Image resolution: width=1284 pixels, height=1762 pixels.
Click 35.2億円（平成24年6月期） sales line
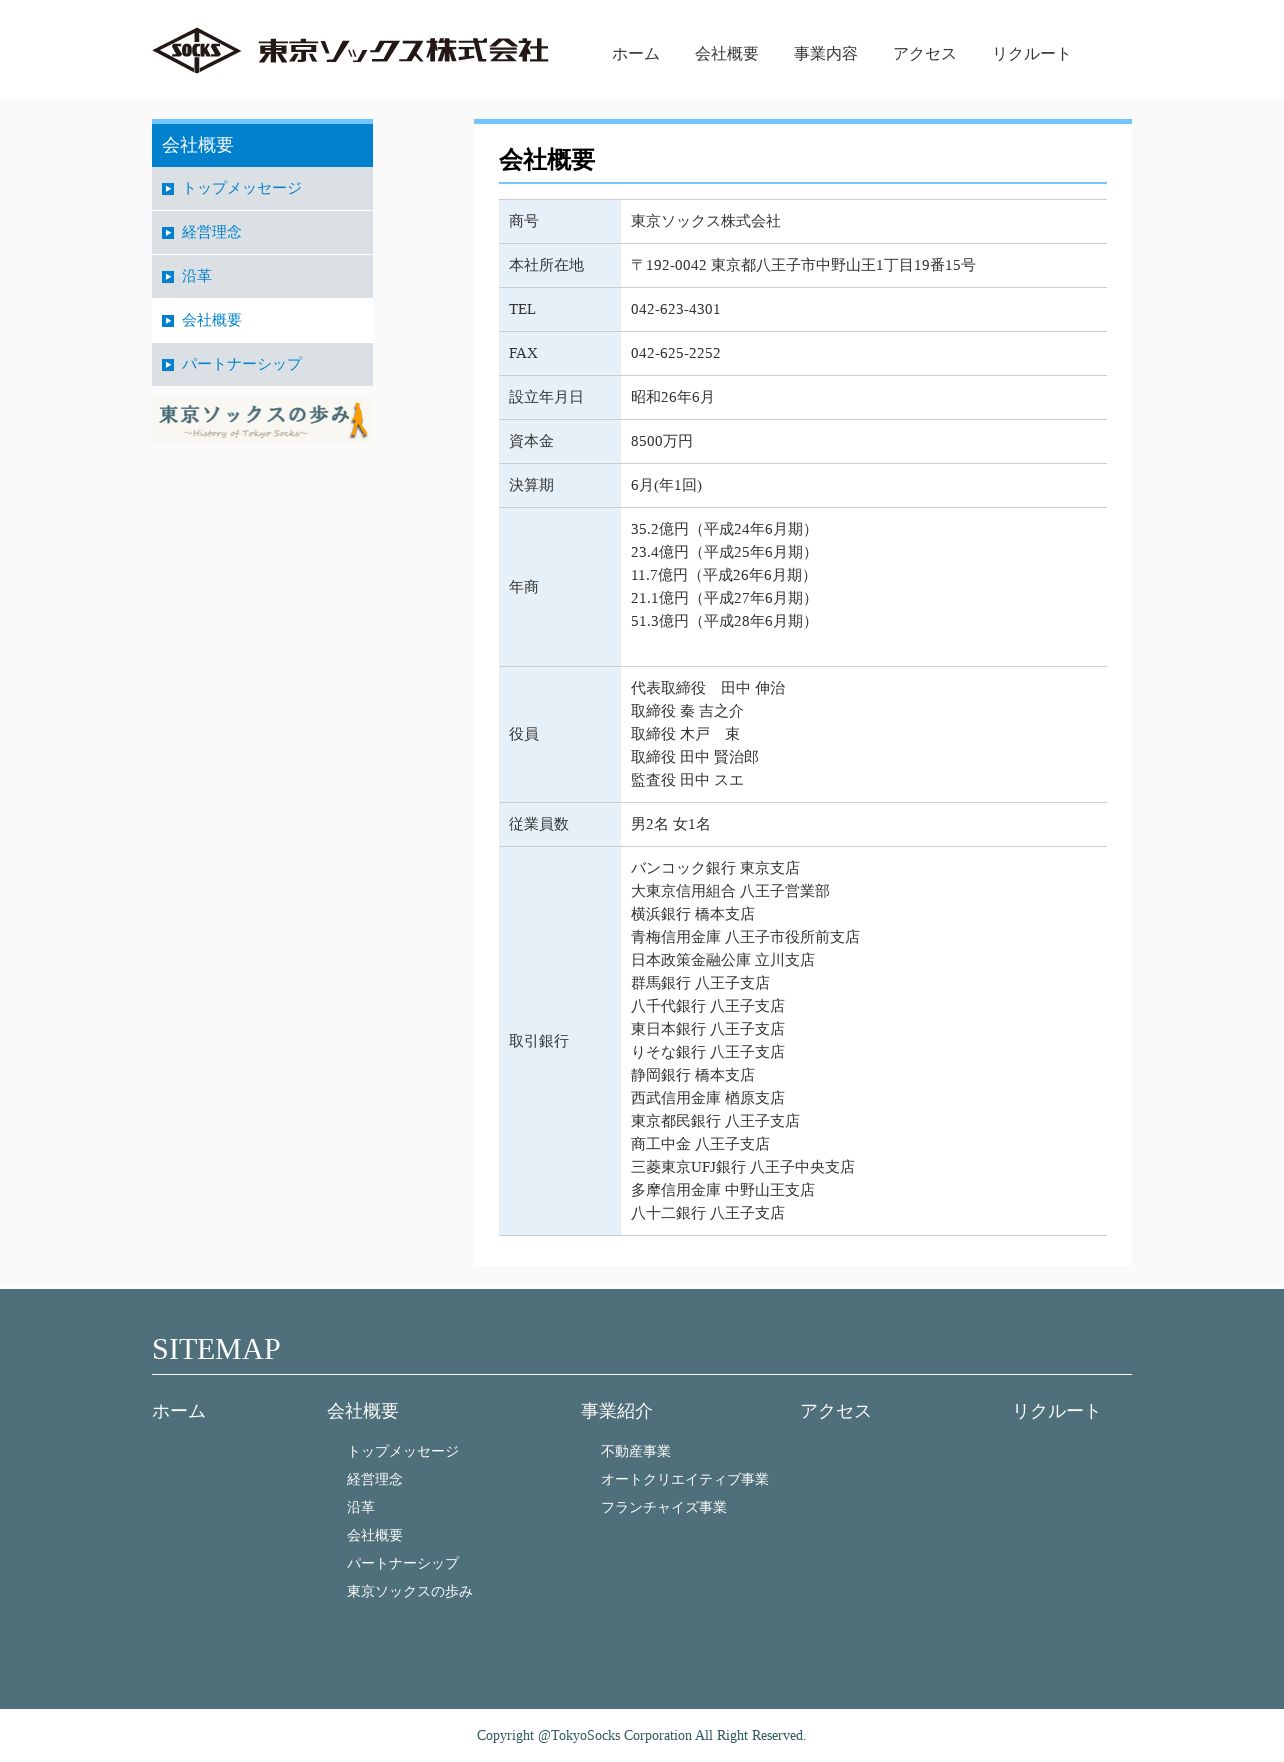pos(724,529)
